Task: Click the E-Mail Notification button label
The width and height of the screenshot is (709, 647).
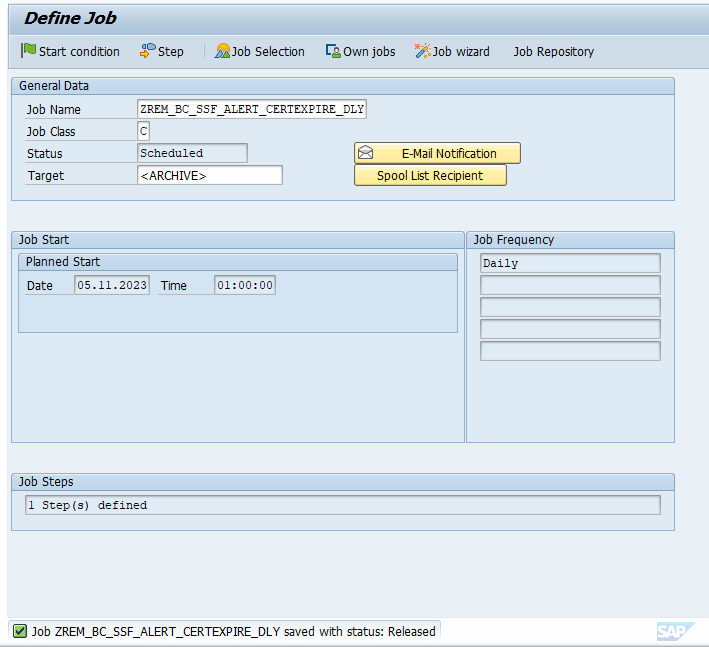Action: [449, 153]
